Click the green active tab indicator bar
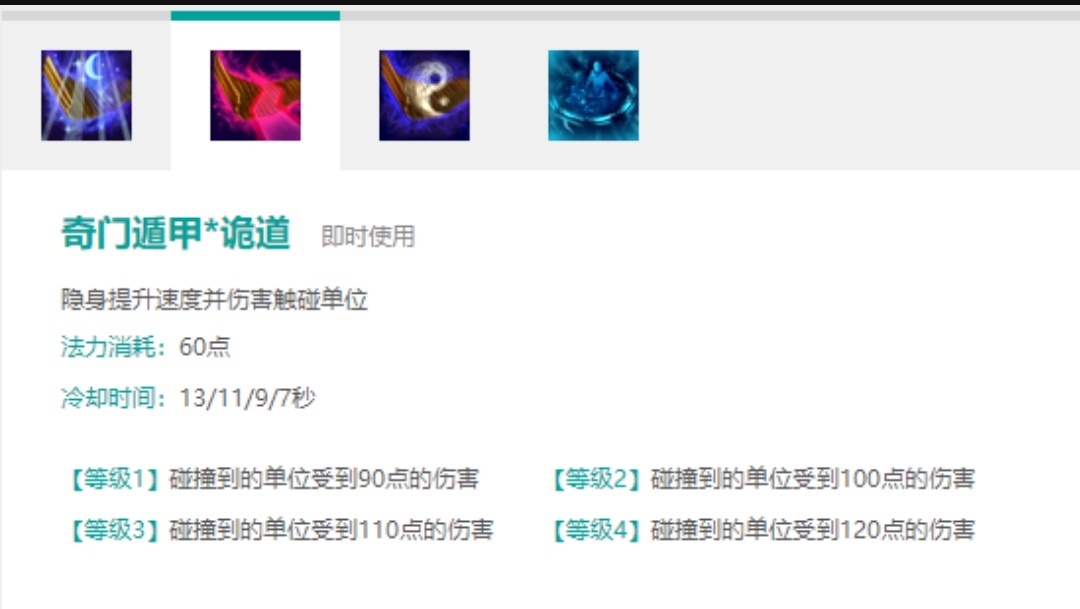The image size is (1080, 609). coord(256,15)
